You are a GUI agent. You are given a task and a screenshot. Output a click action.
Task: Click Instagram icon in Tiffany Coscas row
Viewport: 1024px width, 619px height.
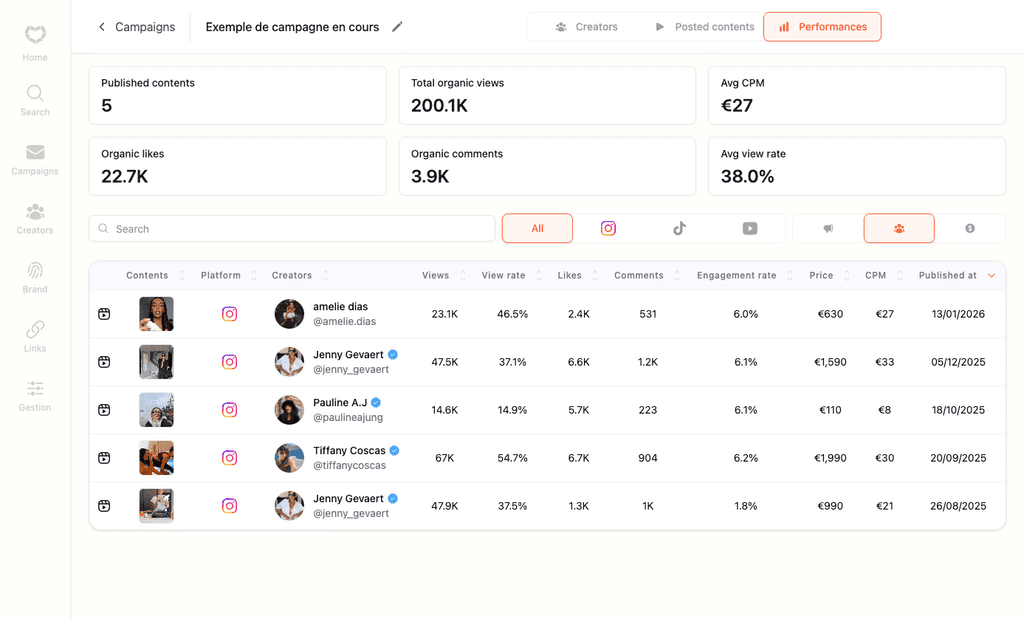[229, 458]
